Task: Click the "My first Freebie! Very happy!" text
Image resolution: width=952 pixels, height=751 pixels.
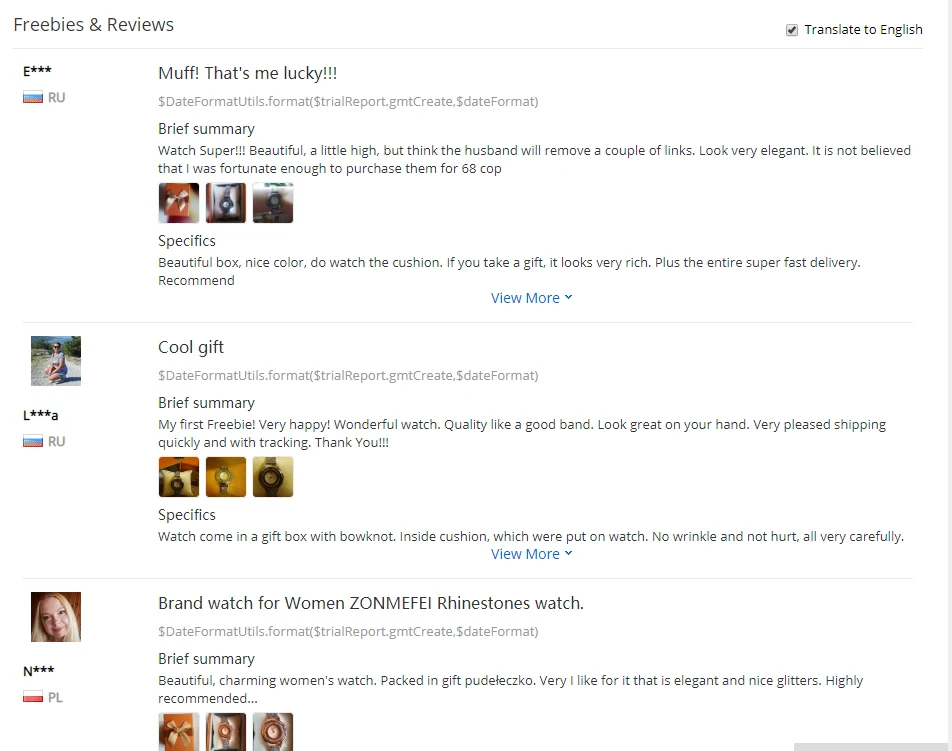Action: coord(522,433)
